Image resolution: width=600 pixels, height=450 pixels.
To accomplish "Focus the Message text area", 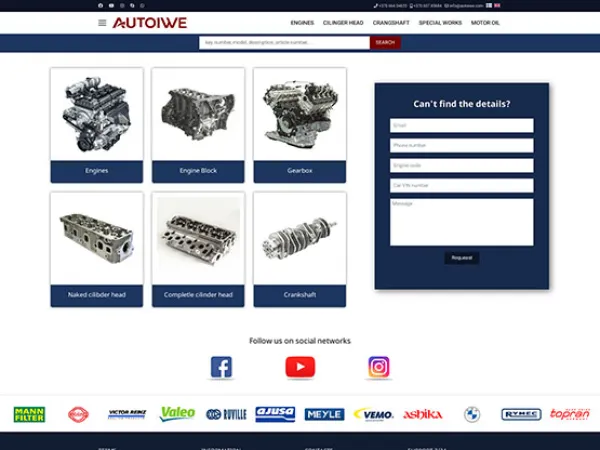I will pyautogui.click(x=462, y=222).
